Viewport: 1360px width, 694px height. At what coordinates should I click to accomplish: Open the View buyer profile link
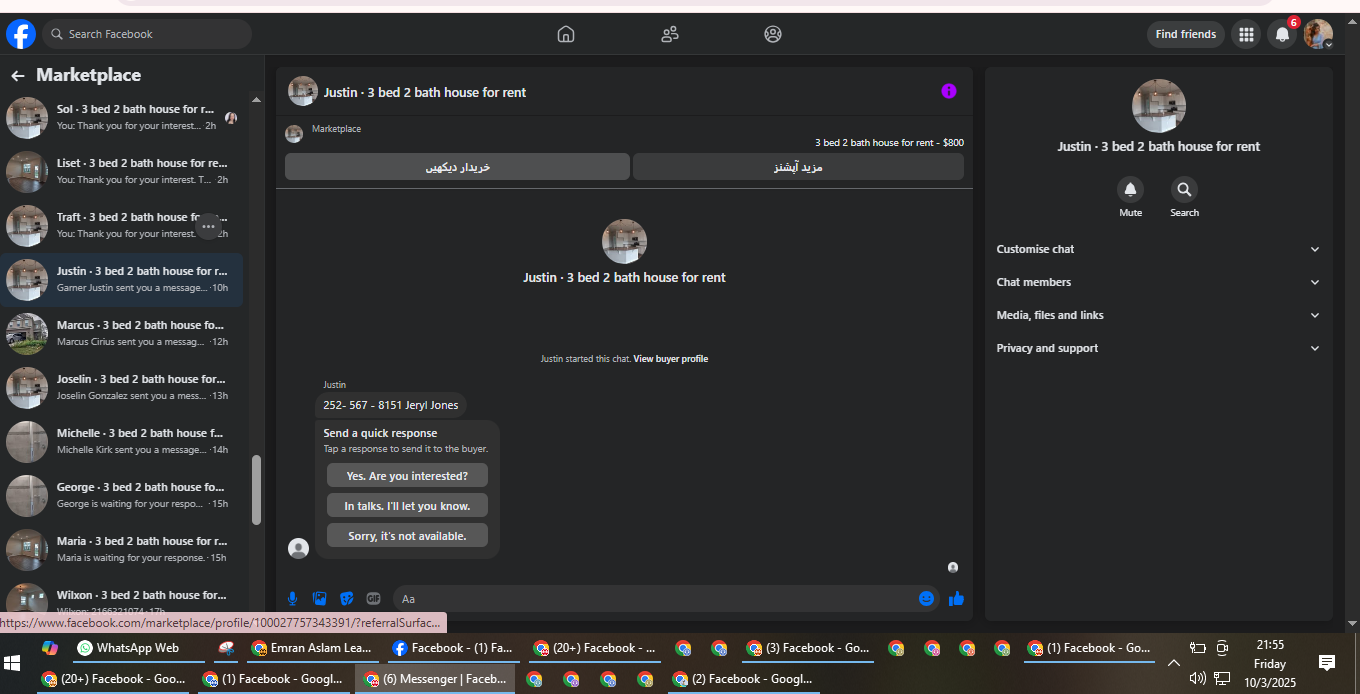pos(670,359)
